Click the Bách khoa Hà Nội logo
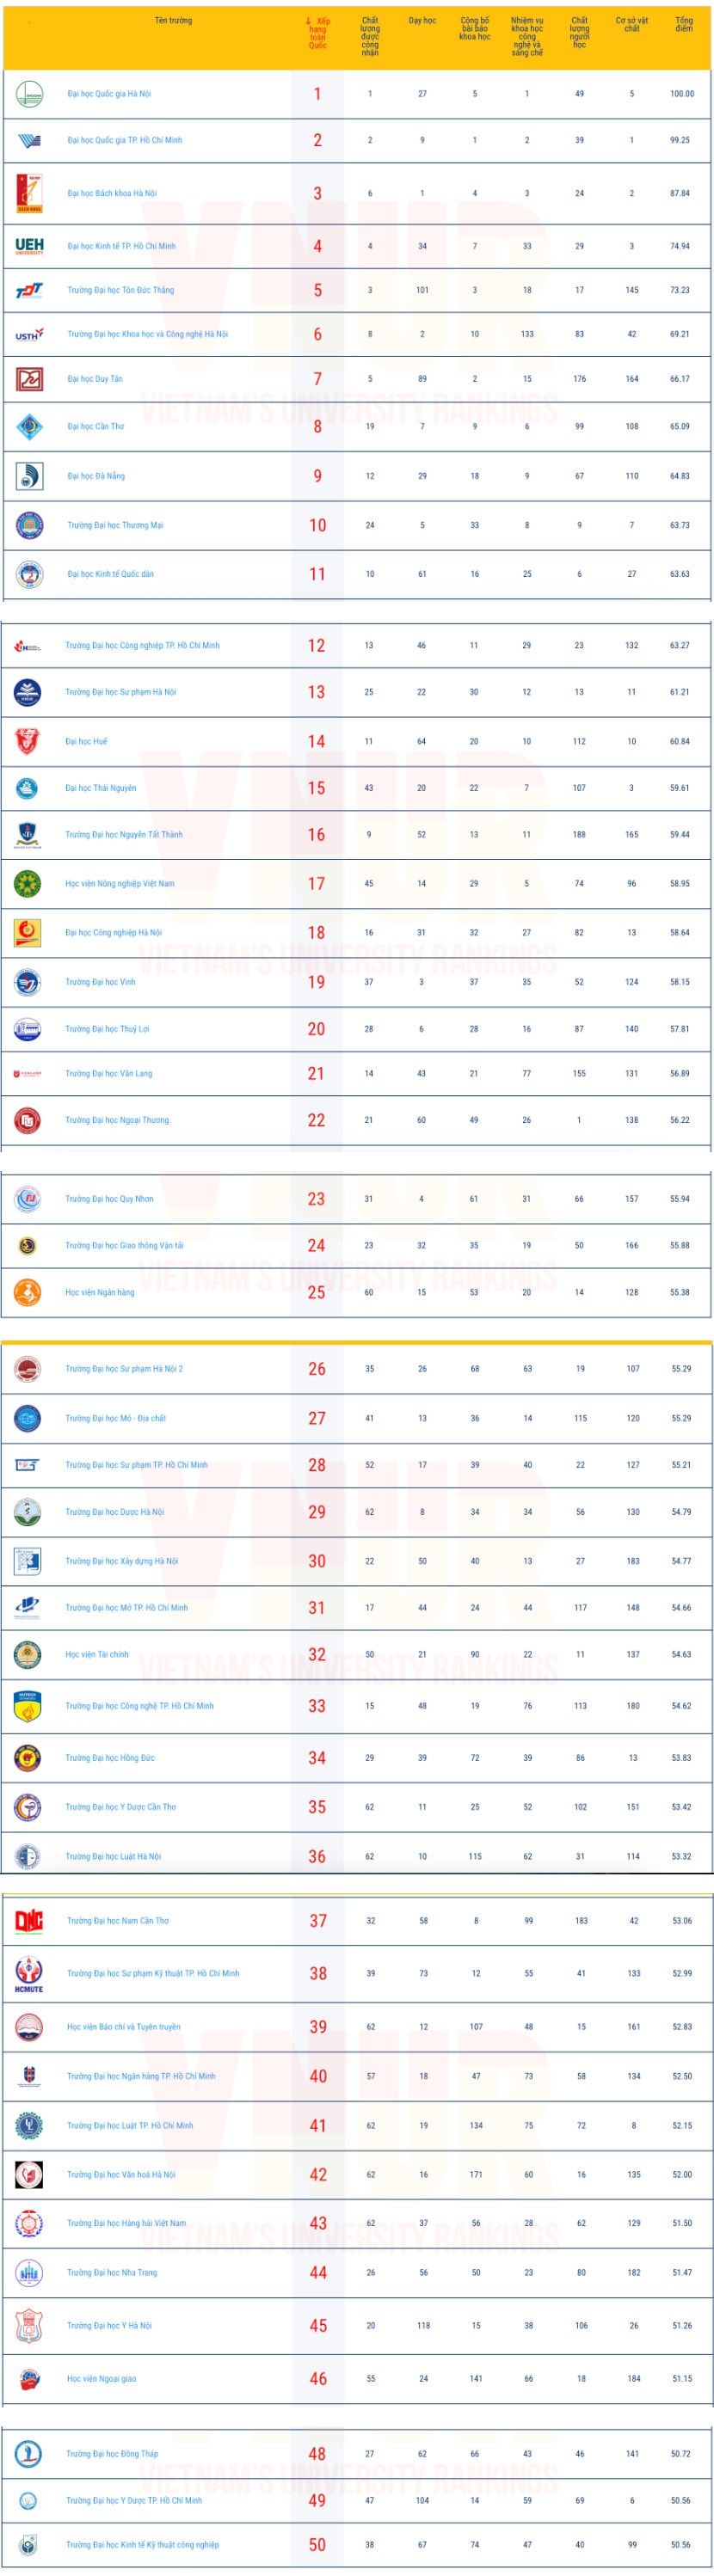The image size is (714, 2576). point(29,193)
